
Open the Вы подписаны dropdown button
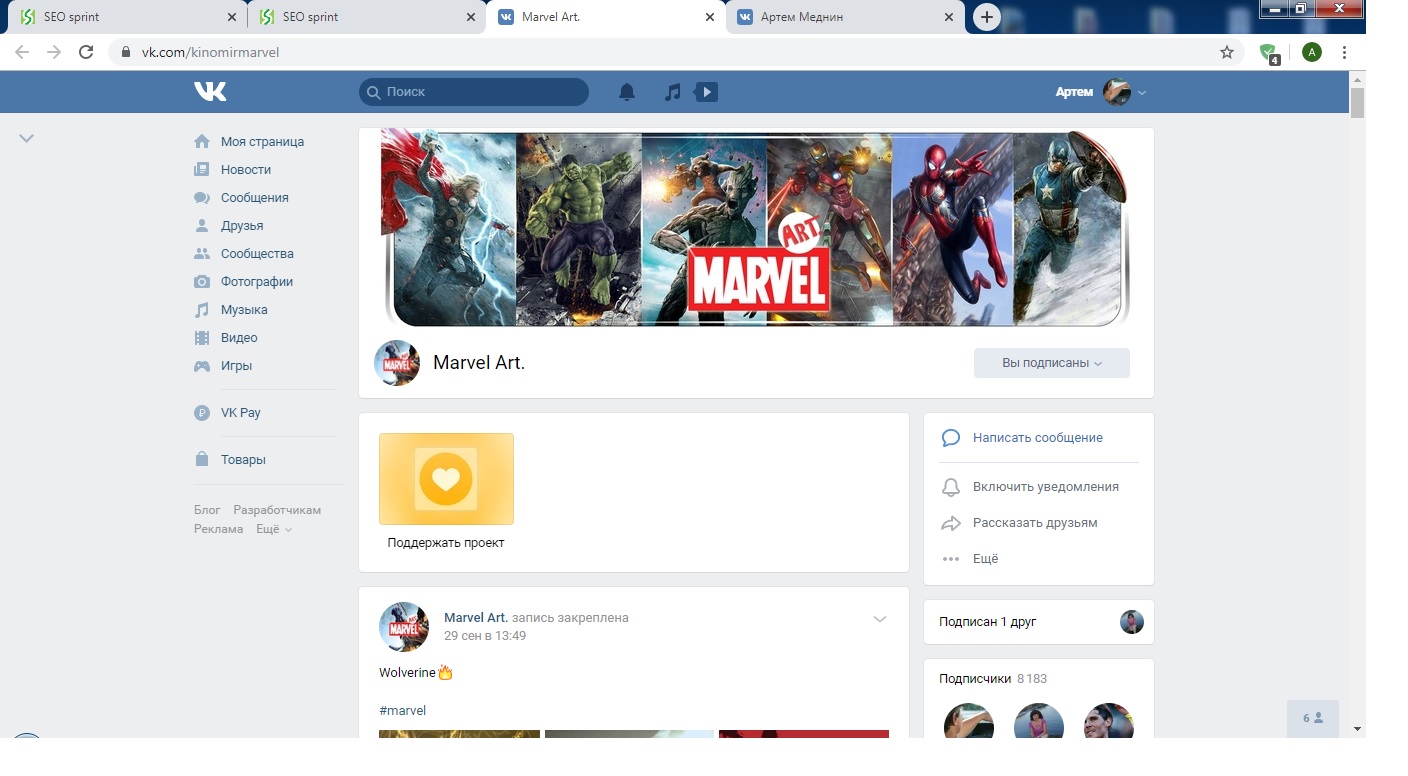(1051, 363)
